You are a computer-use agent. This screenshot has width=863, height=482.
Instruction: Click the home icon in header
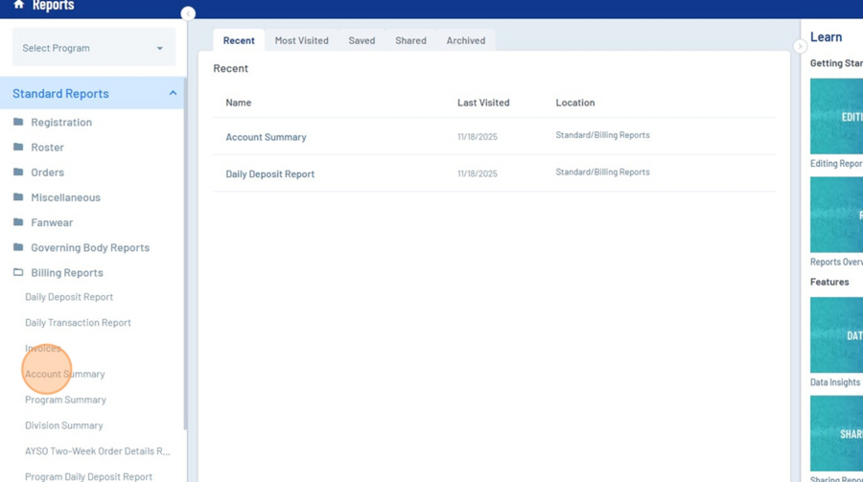[18, 5]
